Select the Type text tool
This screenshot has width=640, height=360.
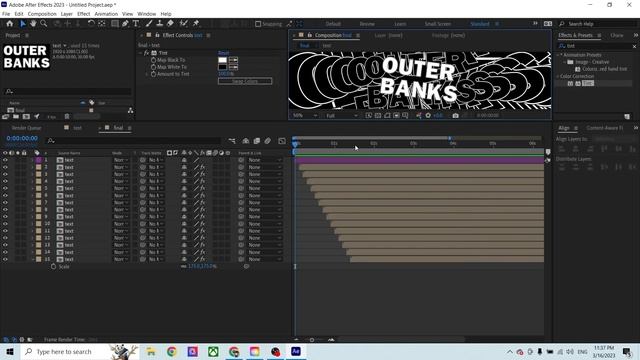pyautogui.click(x=136, y=24)
